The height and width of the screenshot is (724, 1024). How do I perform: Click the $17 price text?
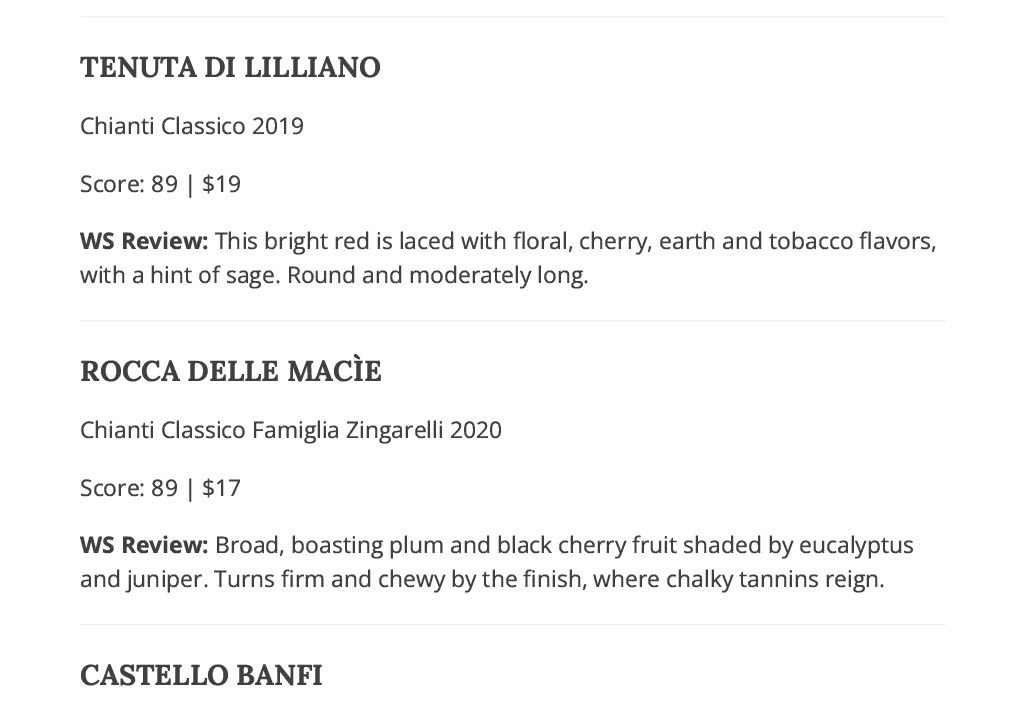[x=221, y=488]
